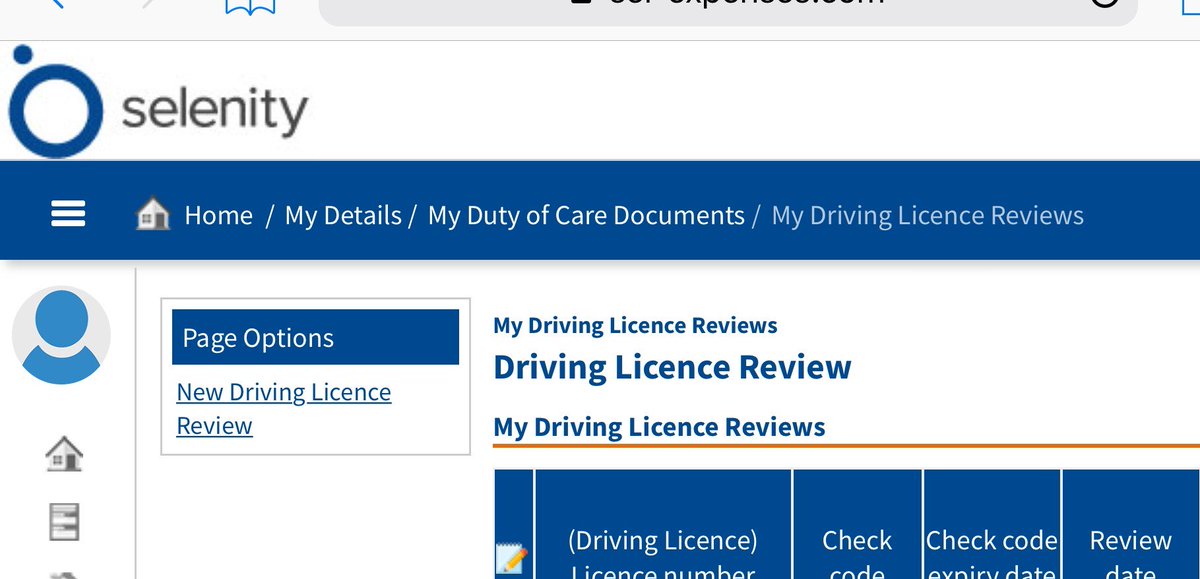The image size is (1200, 579).
Task: Select the My Driving Licence Reviews breadcrumb
Action: coord(926,214)
